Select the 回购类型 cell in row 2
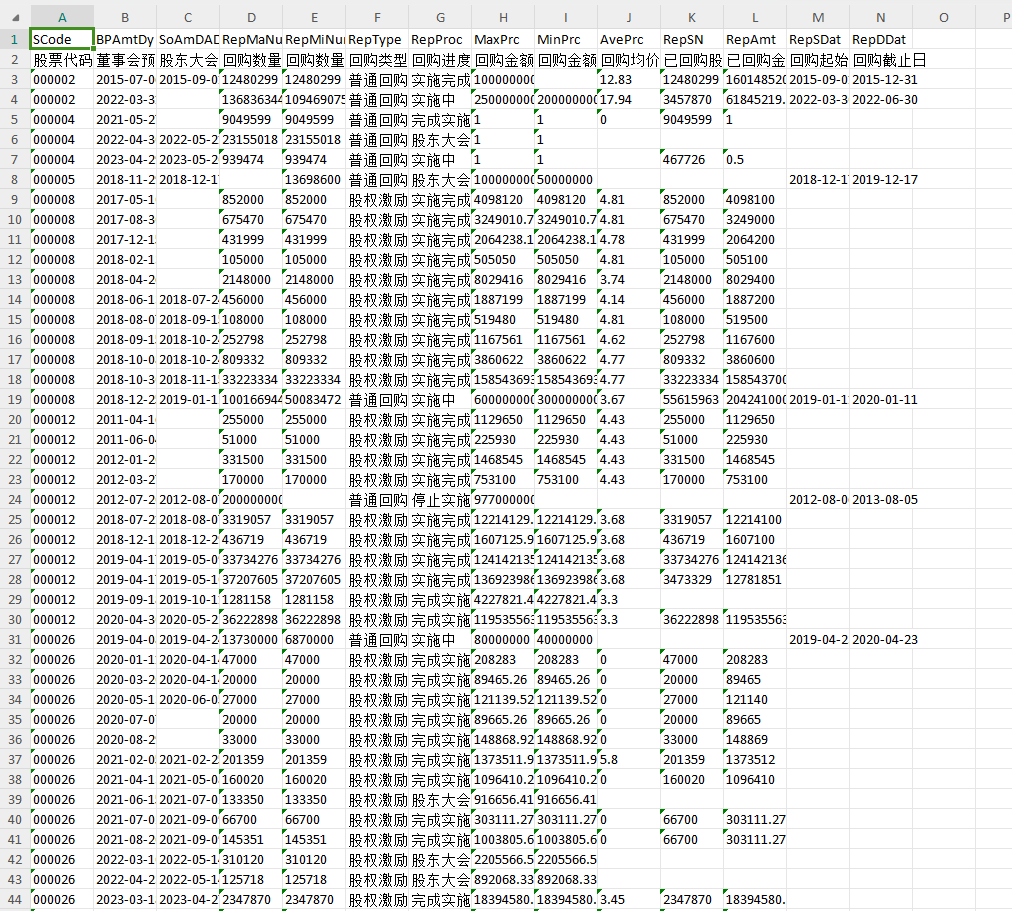1012x911 pixels. click(376, 59)
